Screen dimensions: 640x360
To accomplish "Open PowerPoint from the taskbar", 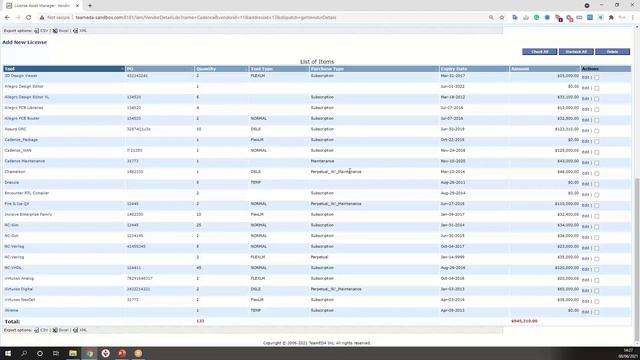I will tap(122, 353).
